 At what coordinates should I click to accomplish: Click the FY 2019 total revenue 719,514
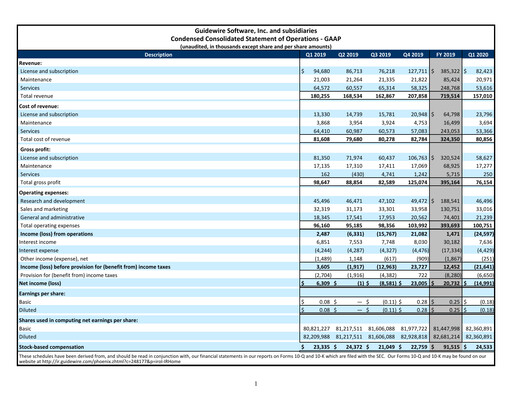coord(450,96)
